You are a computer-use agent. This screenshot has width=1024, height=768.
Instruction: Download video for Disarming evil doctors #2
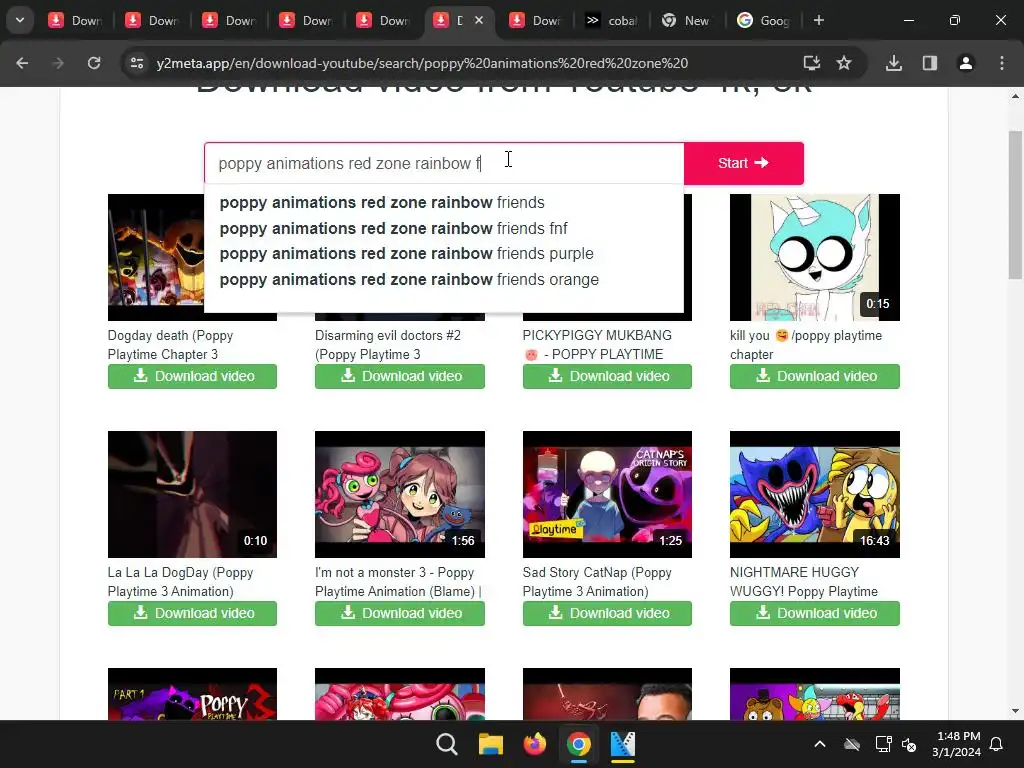point(400,376)
